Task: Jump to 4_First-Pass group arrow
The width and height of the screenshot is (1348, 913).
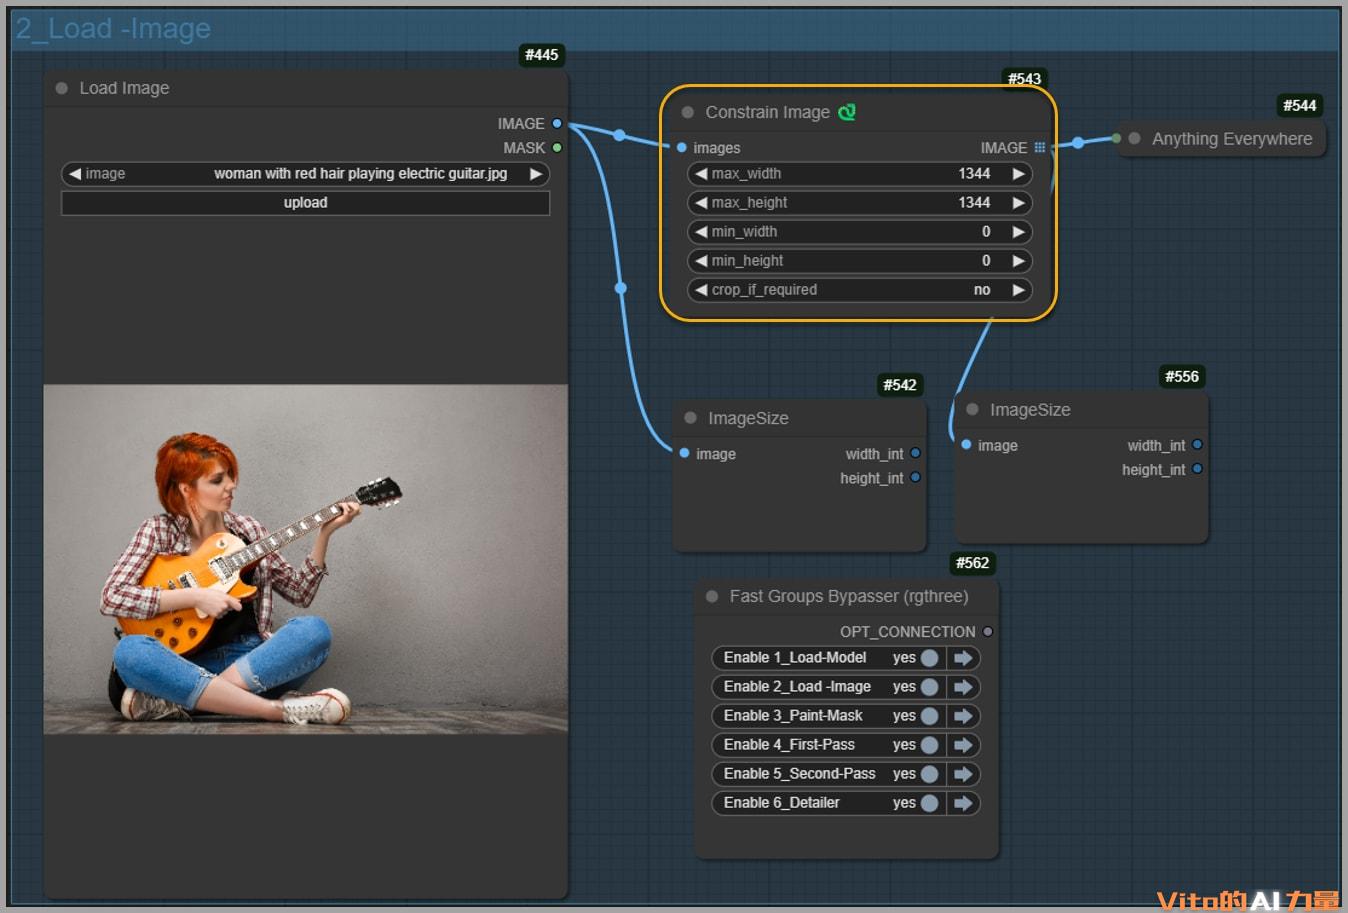Action: click(x=963, y=745)
